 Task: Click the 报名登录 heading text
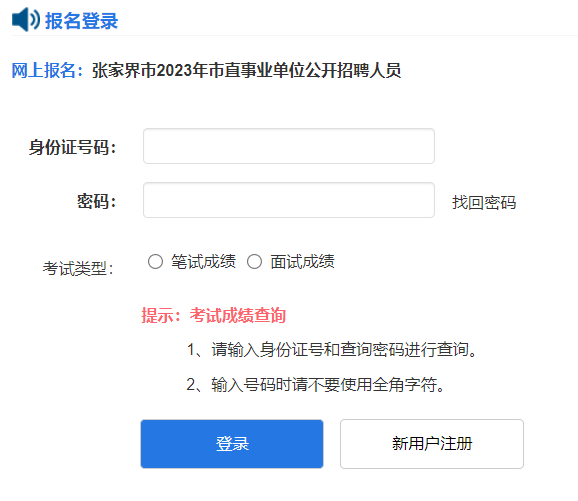tap(81, 21)
